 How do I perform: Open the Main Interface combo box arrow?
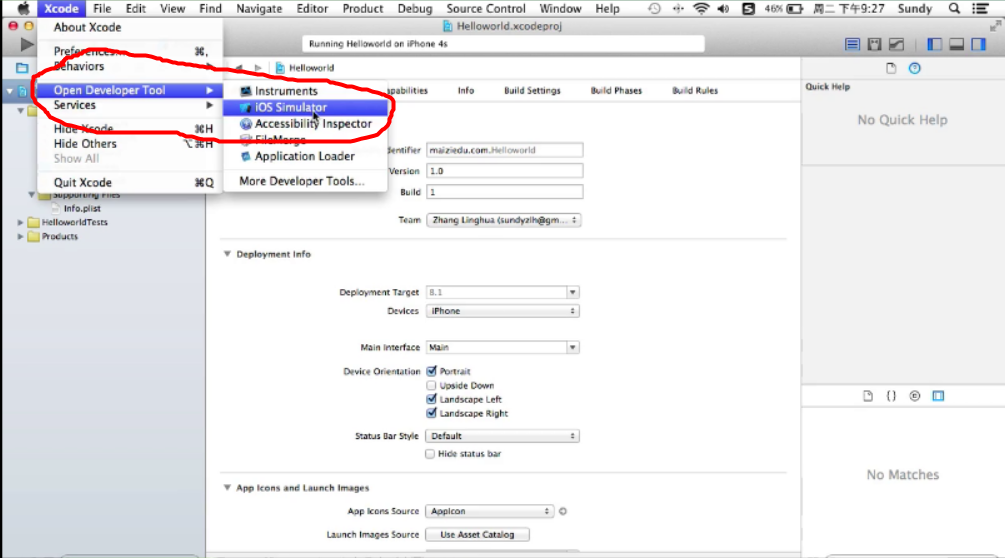tap(572, 347)
